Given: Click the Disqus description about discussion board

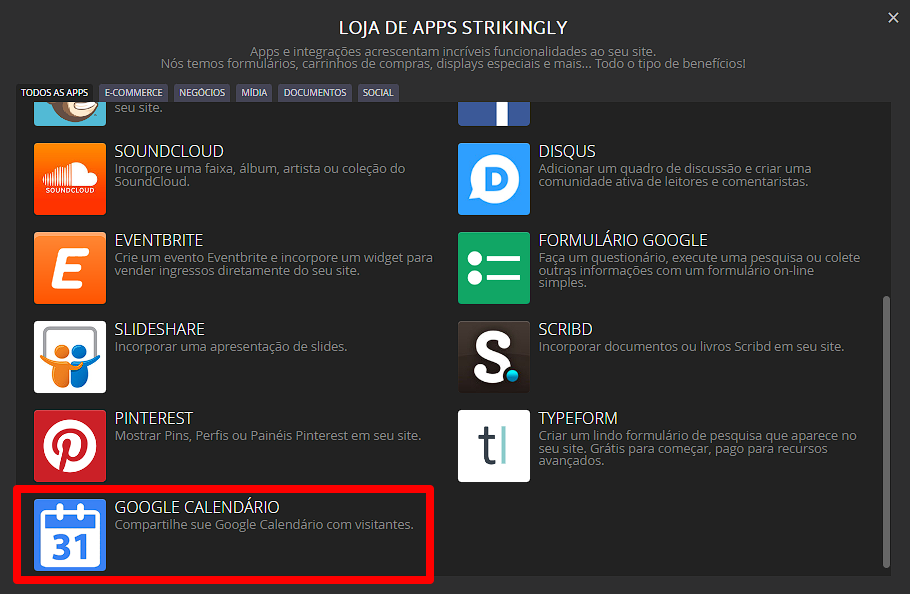Looking at the screenshot, I should coord(675,175).
